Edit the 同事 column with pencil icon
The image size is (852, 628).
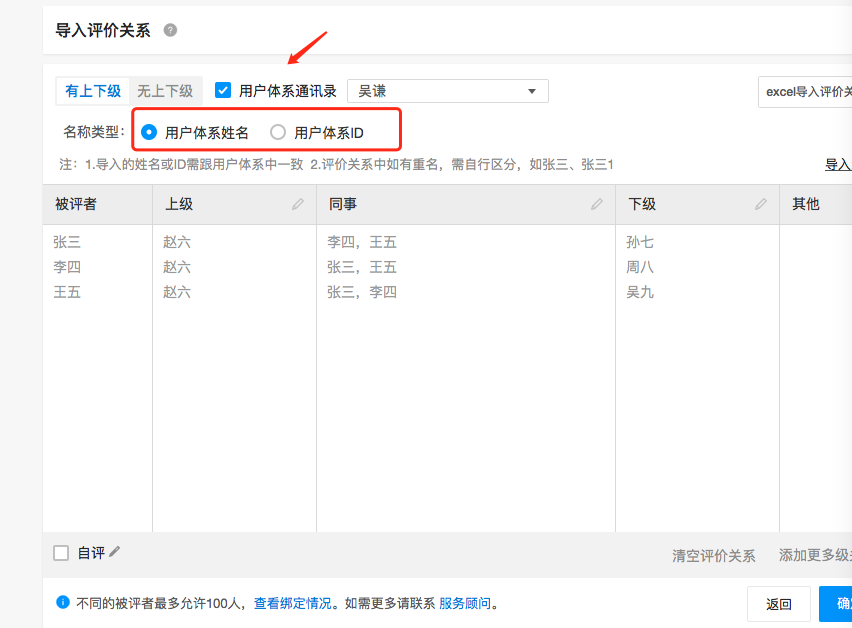pyautogui.click(x=597, y=204)
